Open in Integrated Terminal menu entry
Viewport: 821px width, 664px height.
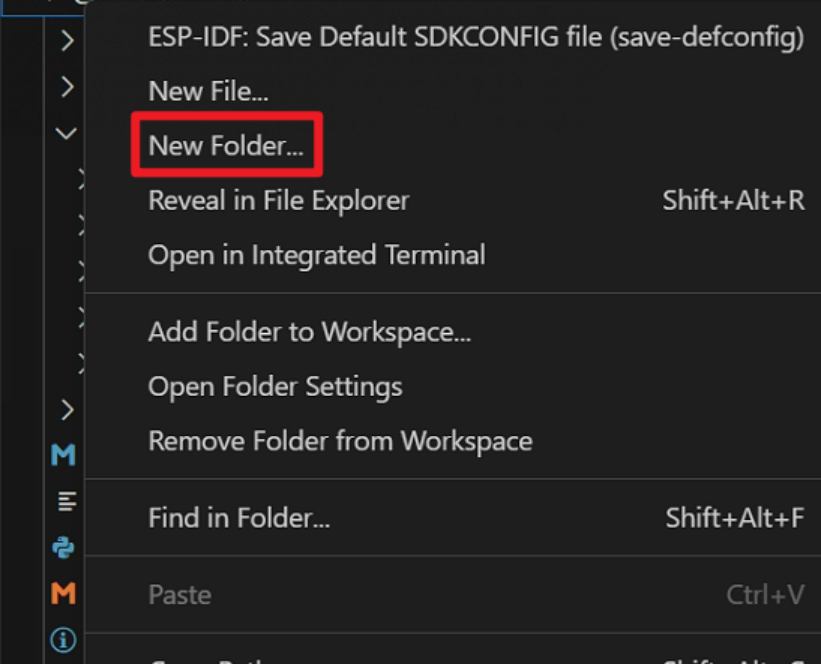[317, 255]
